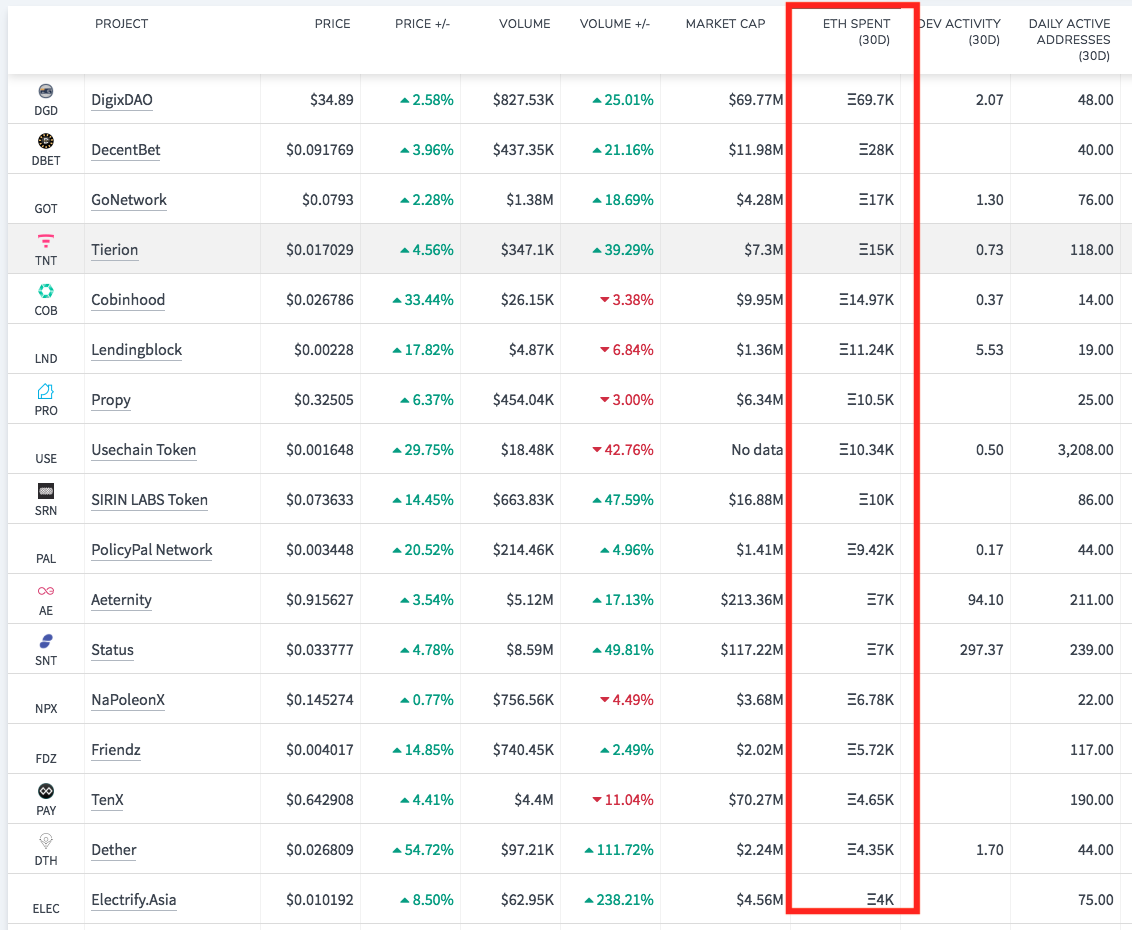This screenshot has height=930, width=1132.
Task: Click Aeternity market cap $213.36M
Action: [x=752, y=600]
